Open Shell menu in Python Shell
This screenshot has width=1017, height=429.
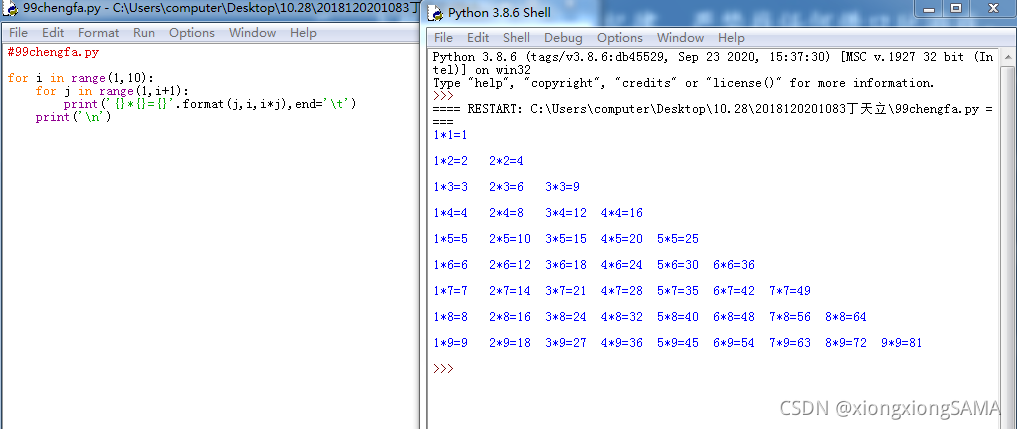coord(516,38)
